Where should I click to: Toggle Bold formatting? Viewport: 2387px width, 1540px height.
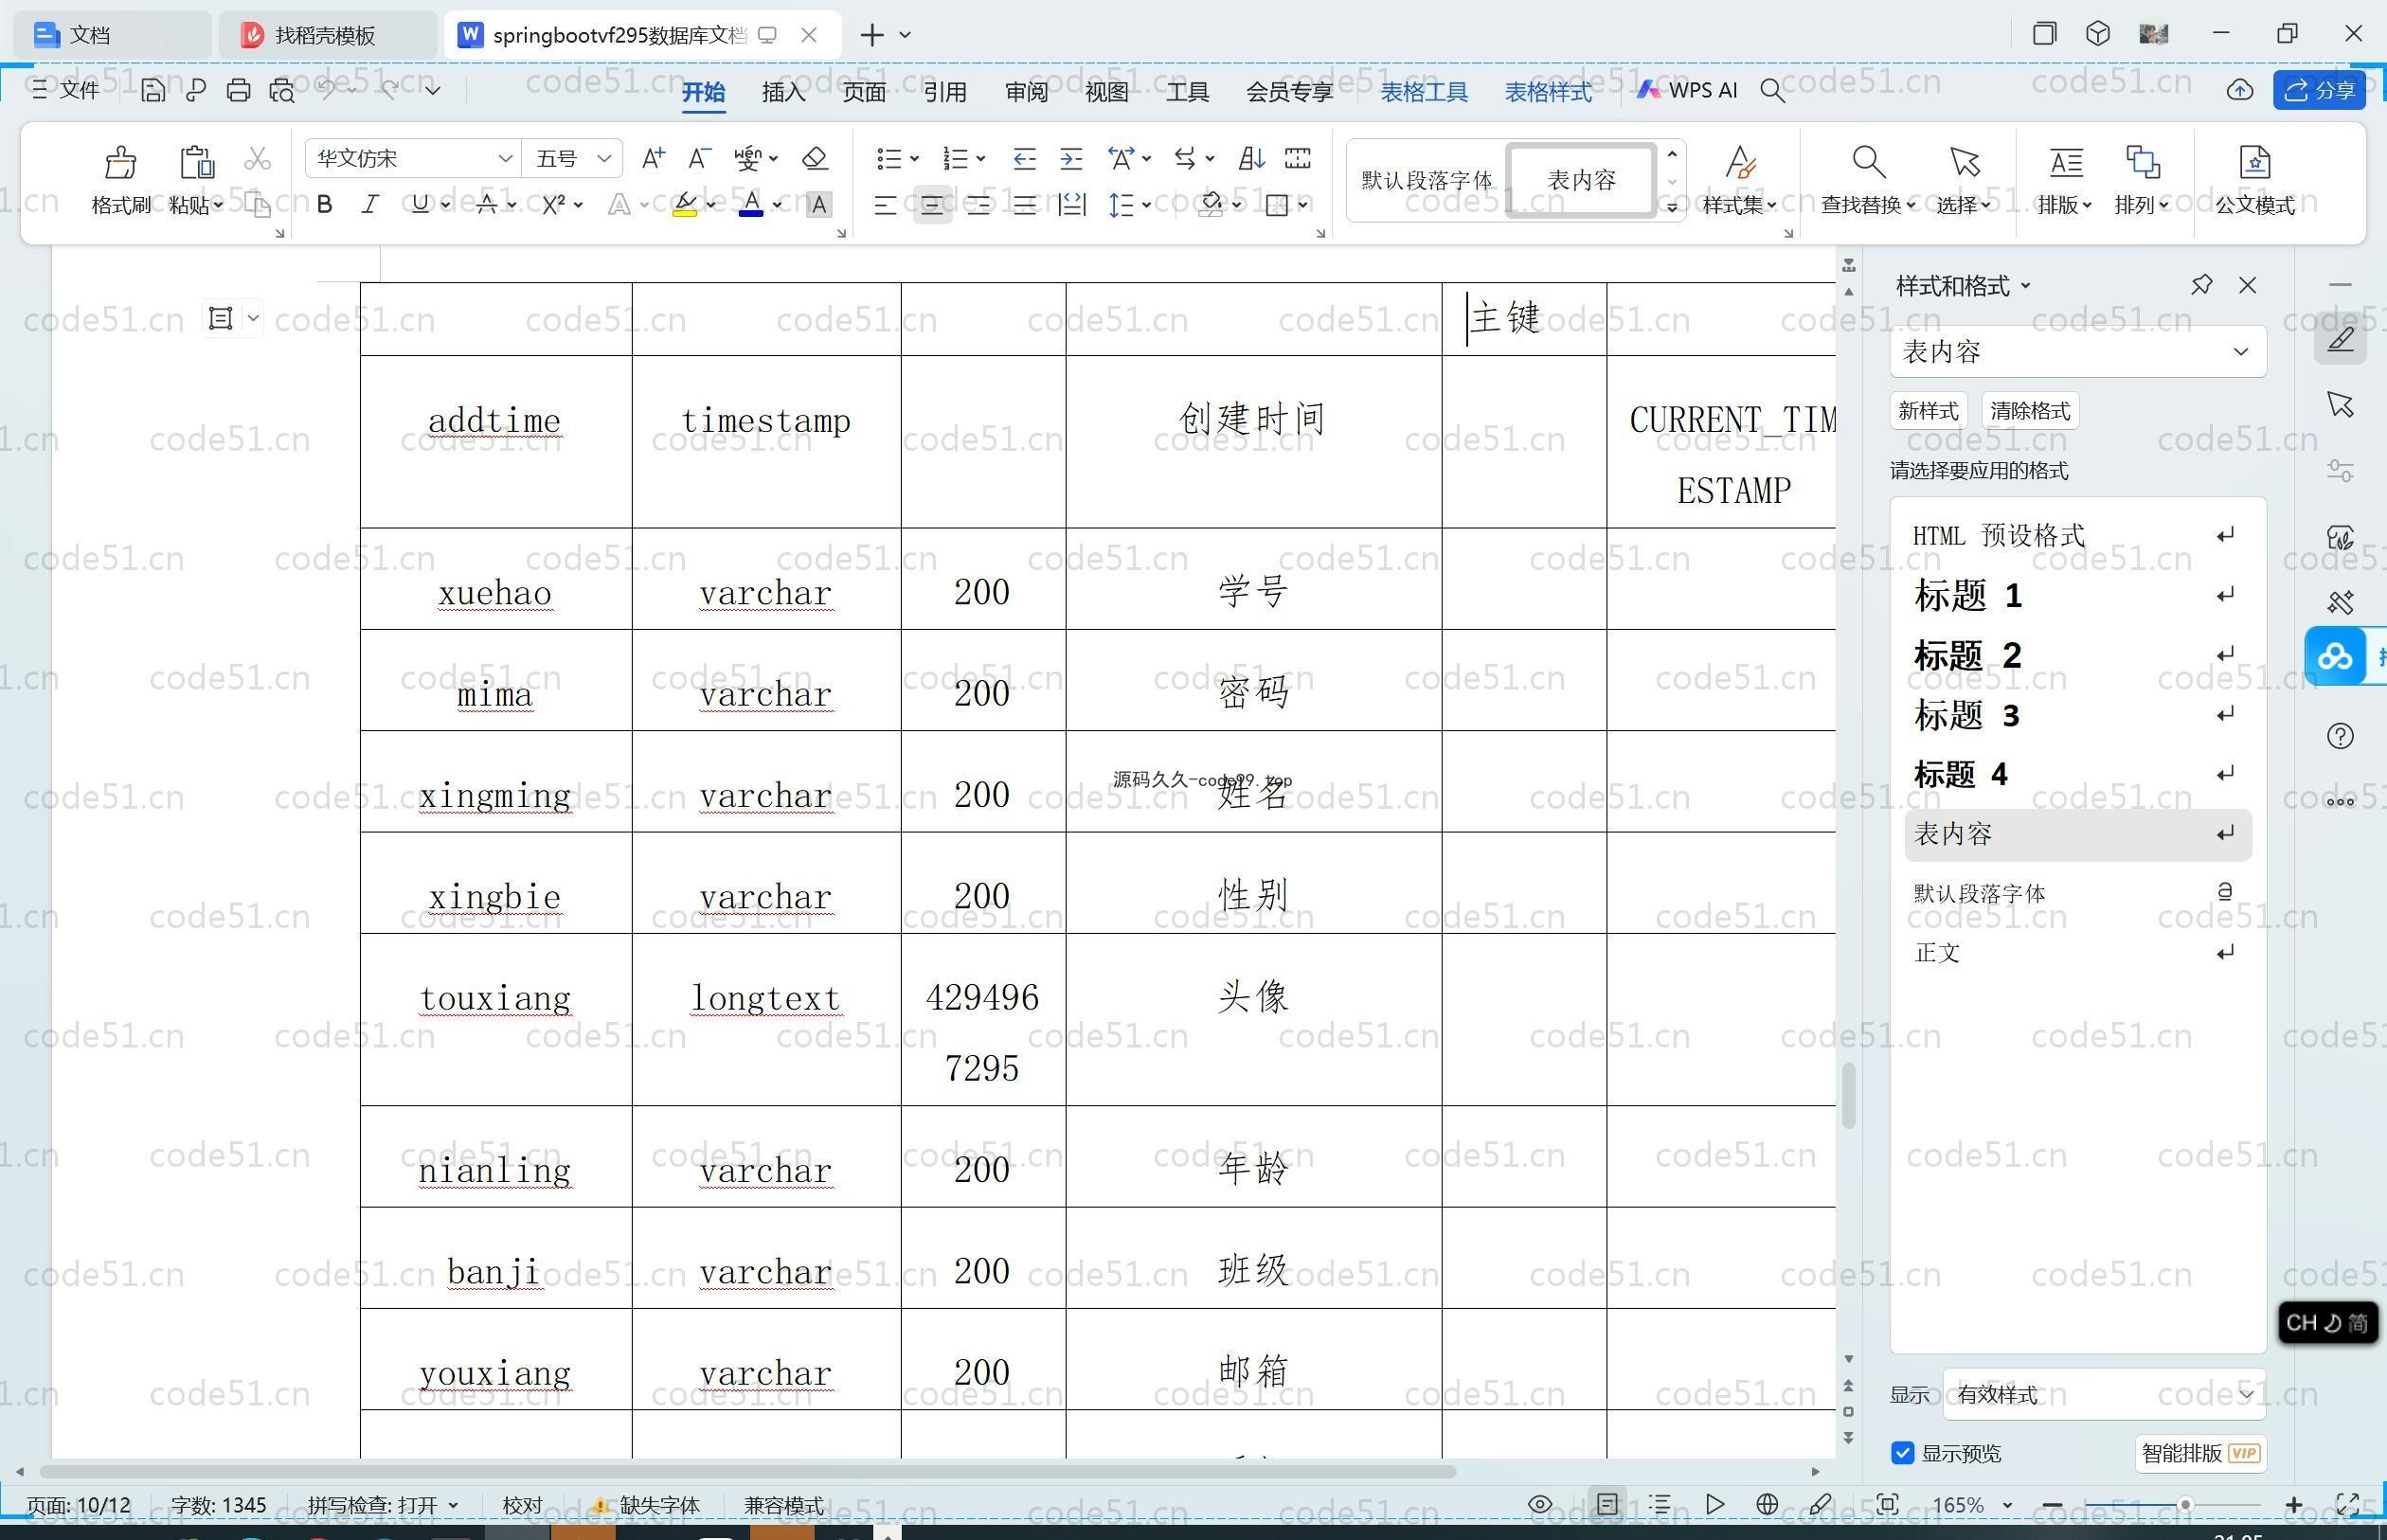(x=324, y=205)
